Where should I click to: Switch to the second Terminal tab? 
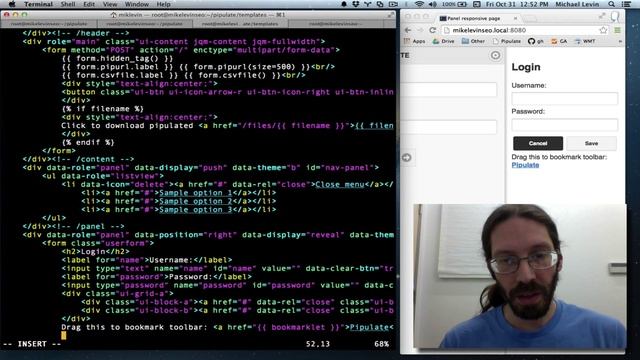(x=144, y=24)
